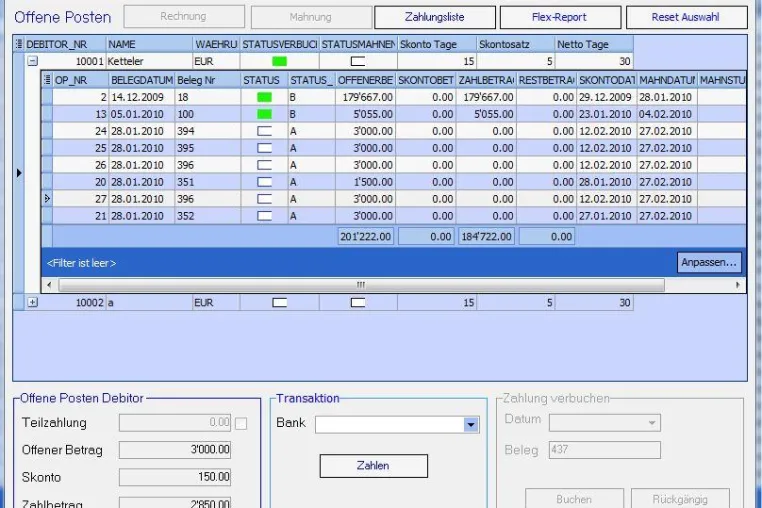This screenshot has width=762, height=508.
Task: Toggle status box for OP 26 row
Action: (x=264, y=165)
